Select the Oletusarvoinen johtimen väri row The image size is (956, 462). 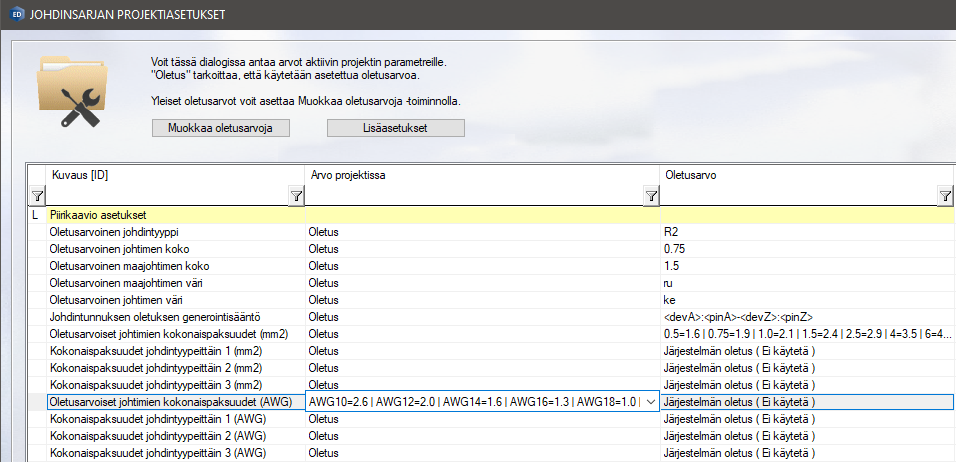tap(175, 299)
